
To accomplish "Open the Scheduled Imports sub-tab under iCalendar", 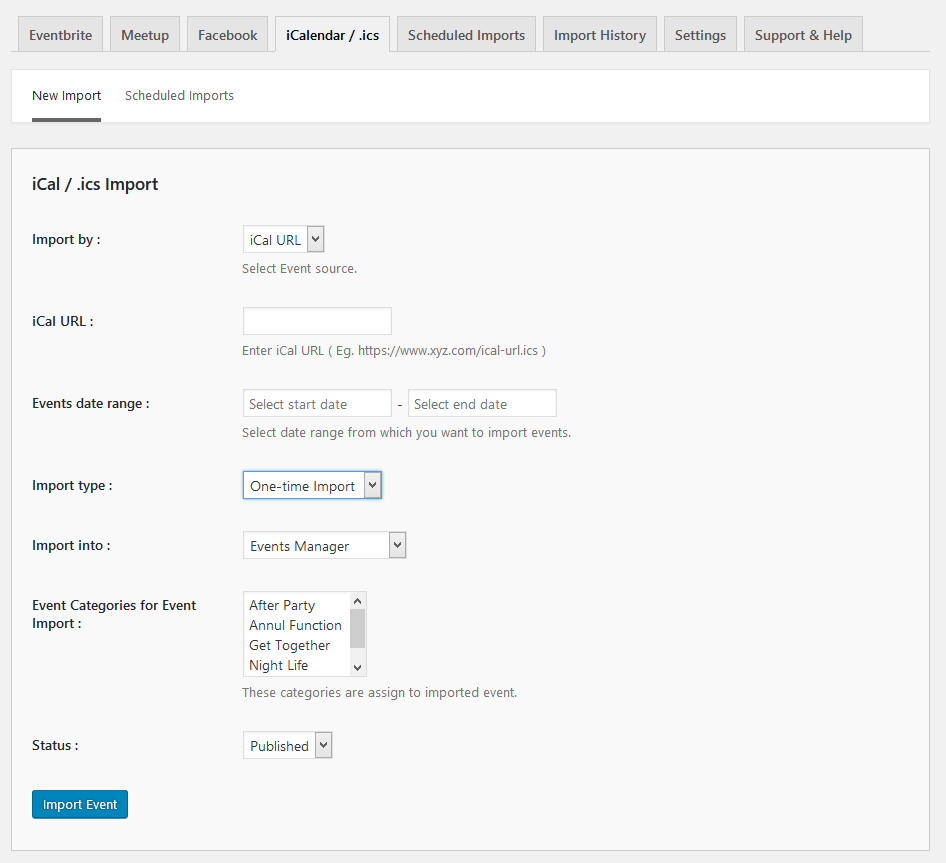I will click(179, 95).
